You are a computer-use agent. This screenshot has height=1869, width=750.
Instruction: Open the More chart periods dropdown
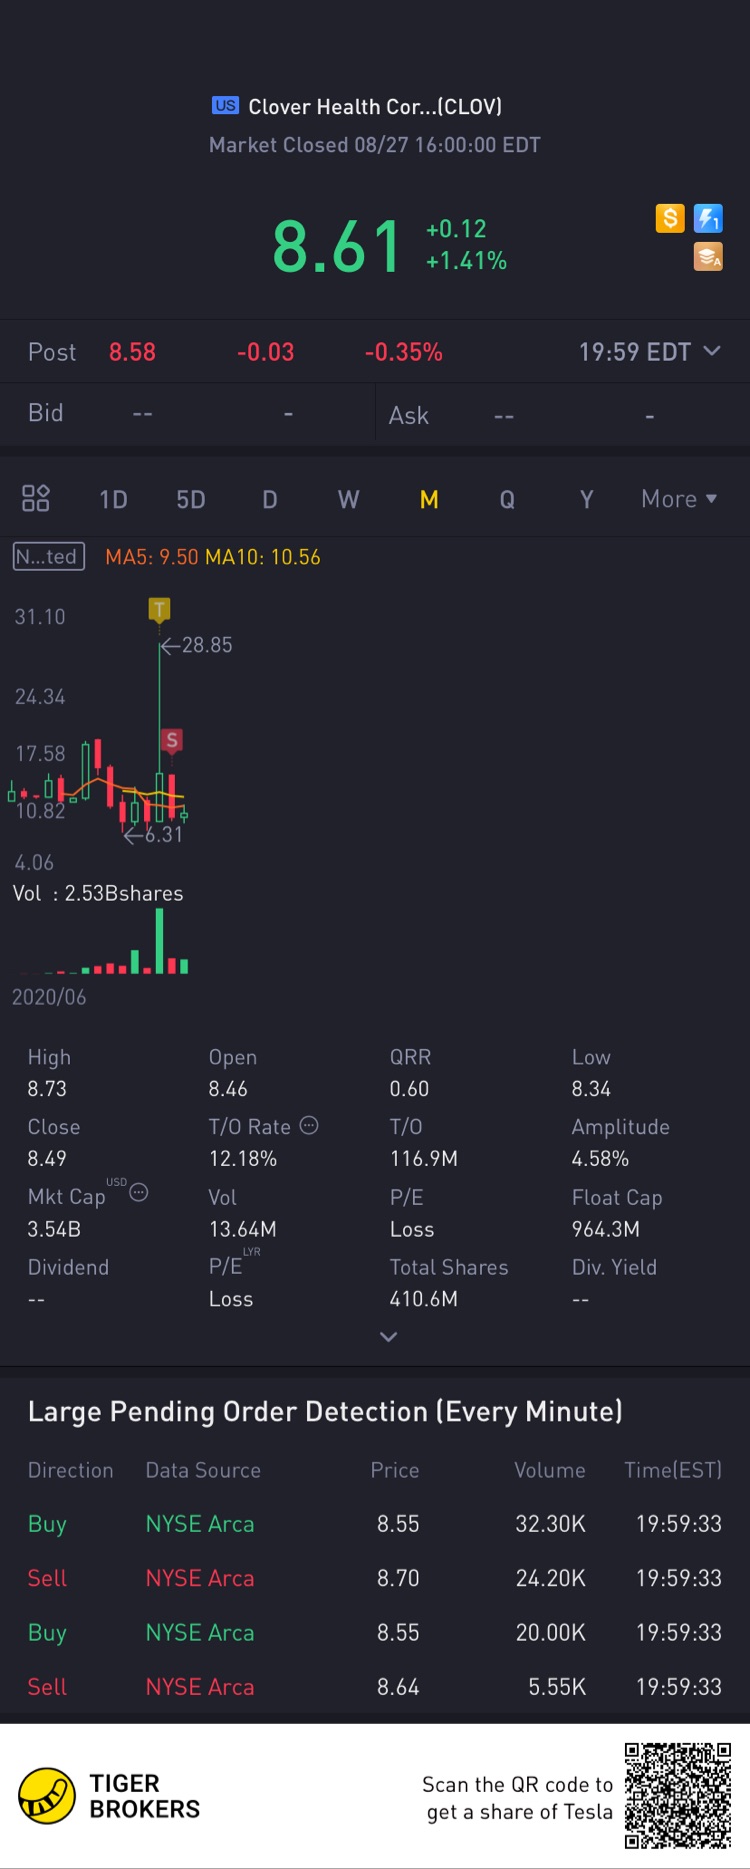679,499
